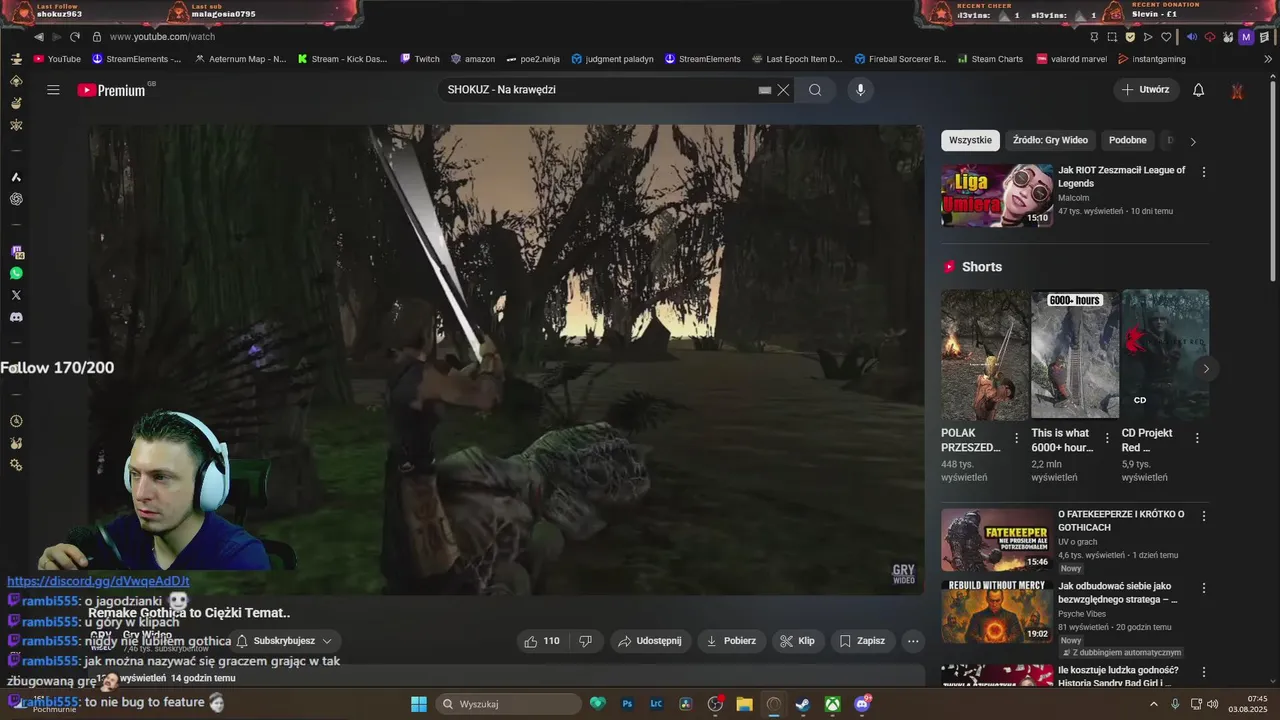Screen dimensions: 1280x720
Task: Like the video with 110 likes
Action: (x=542, y=641)
